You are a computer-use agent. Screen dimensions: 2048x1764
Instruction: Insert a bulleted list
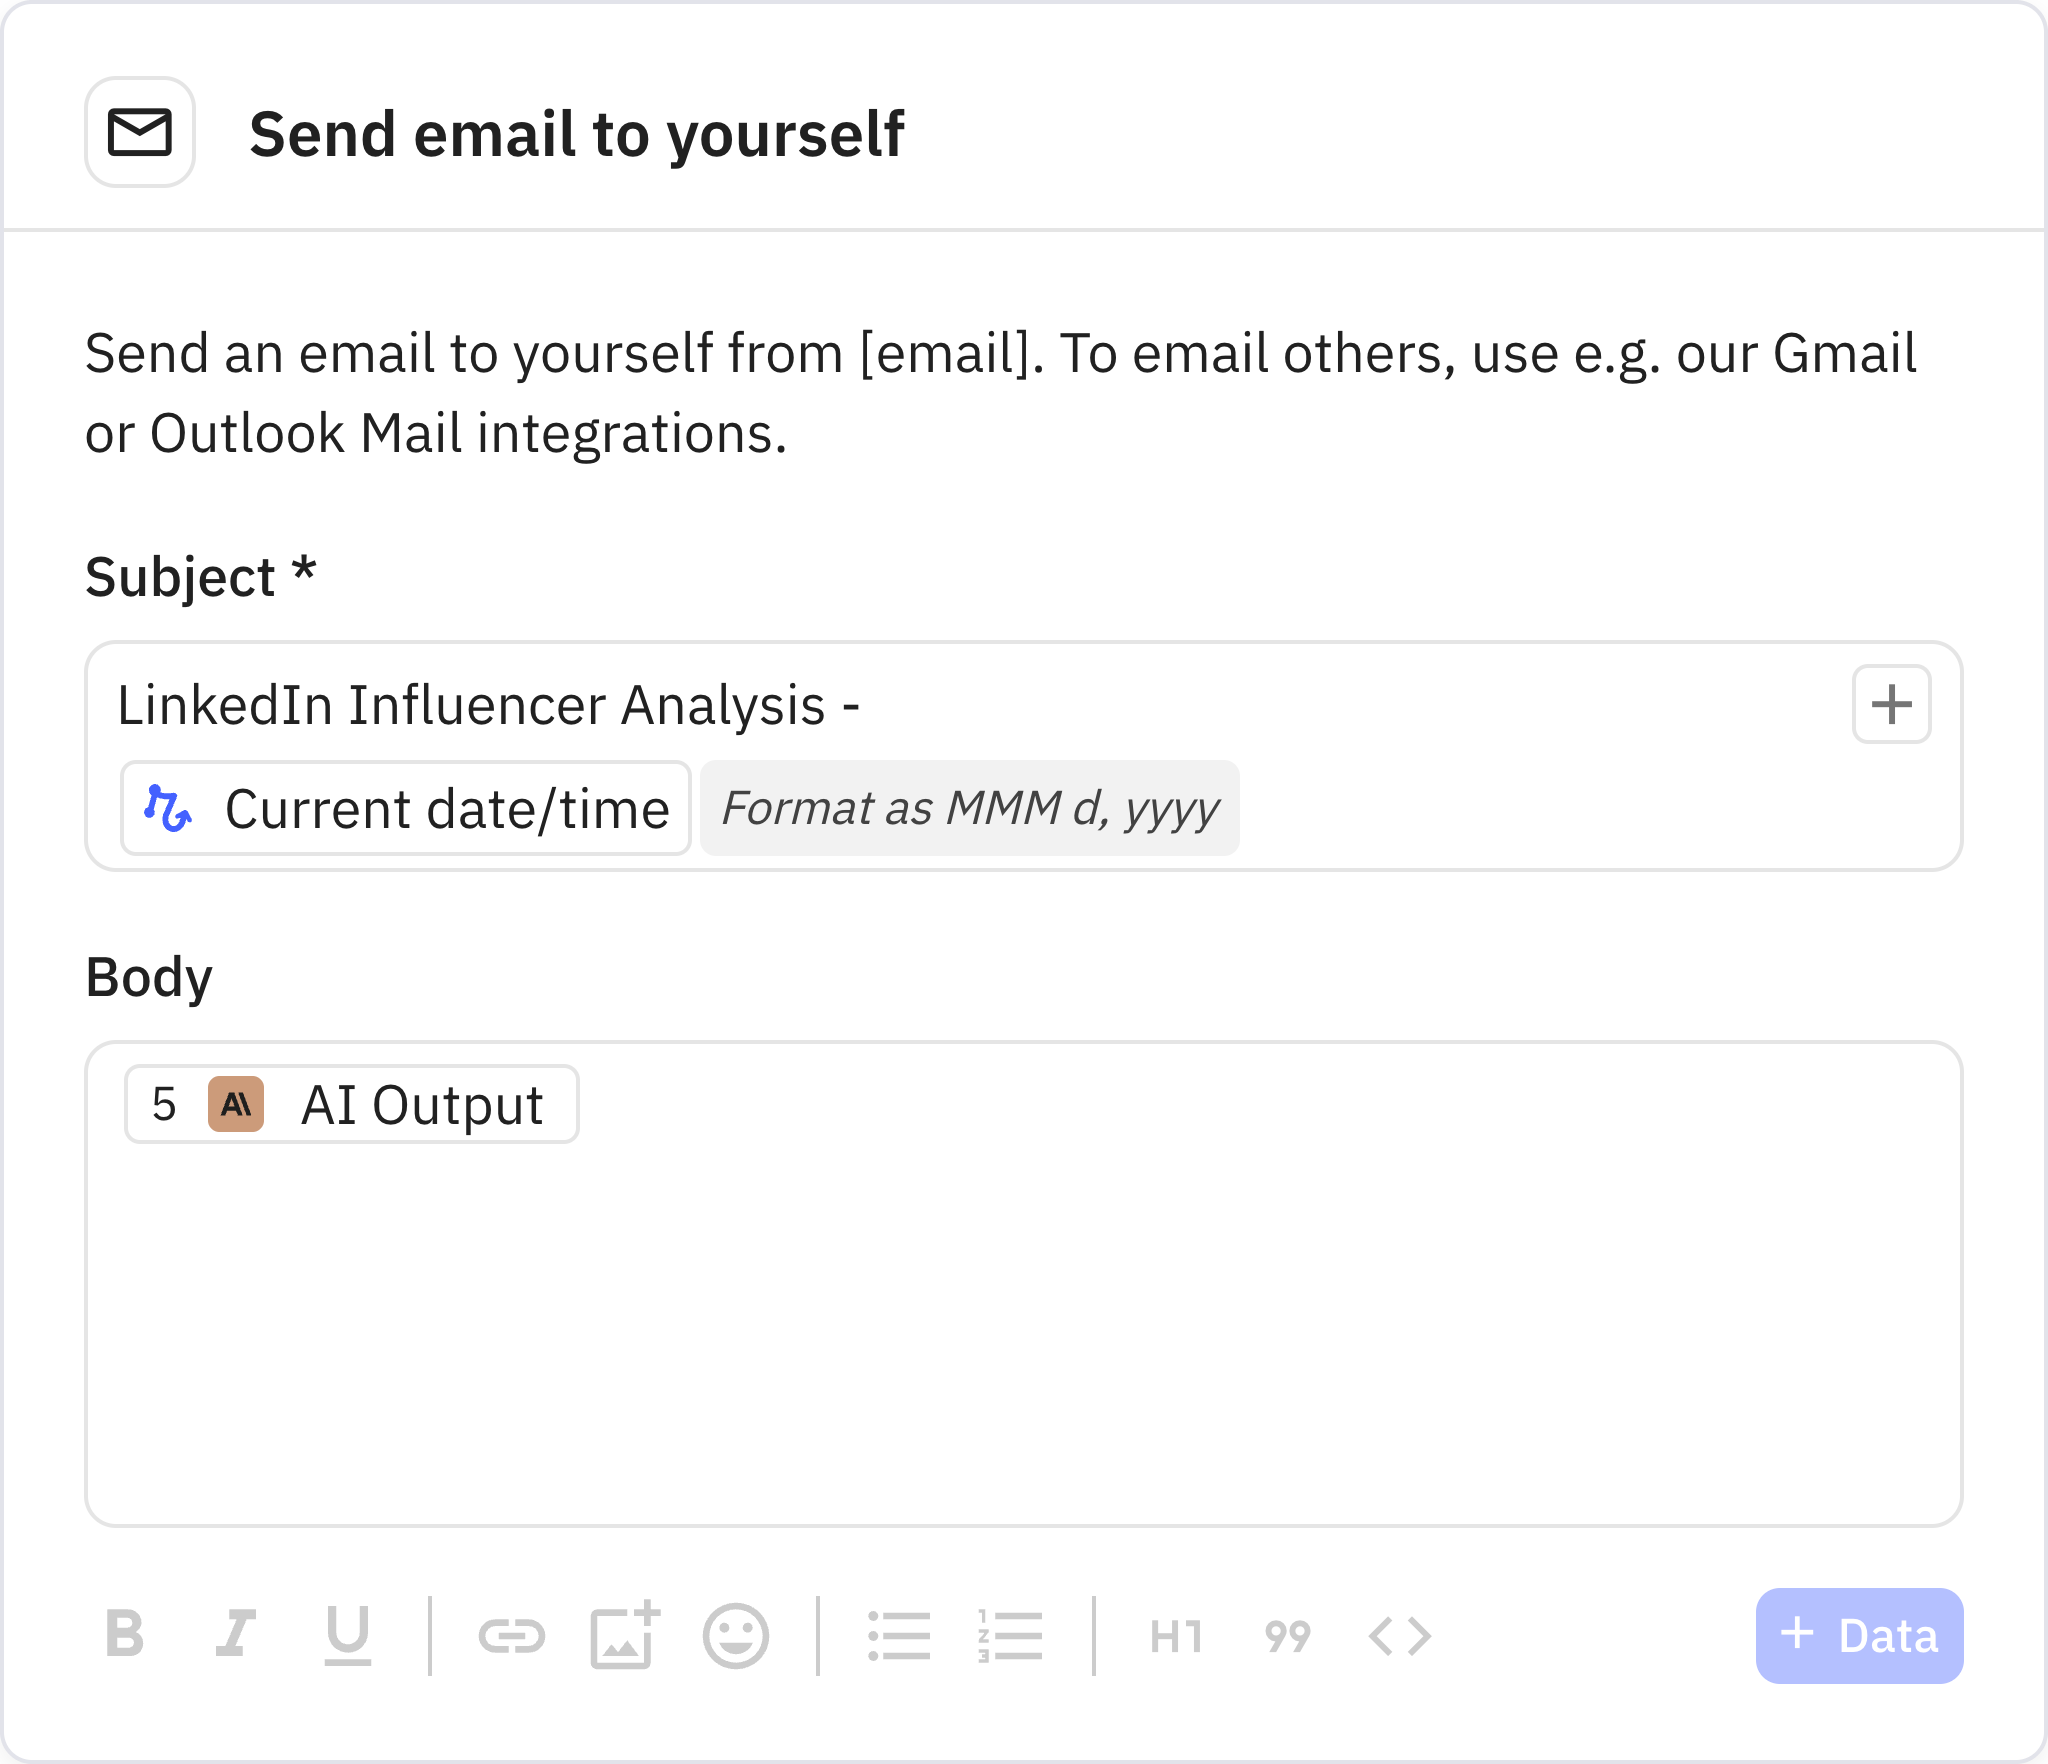tap(899, 1634)
